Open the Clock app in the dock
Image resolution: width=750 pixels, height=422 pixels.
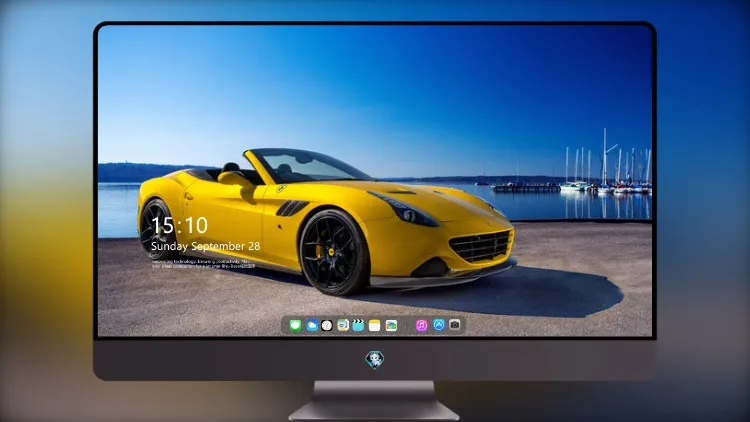pos(327,326)
